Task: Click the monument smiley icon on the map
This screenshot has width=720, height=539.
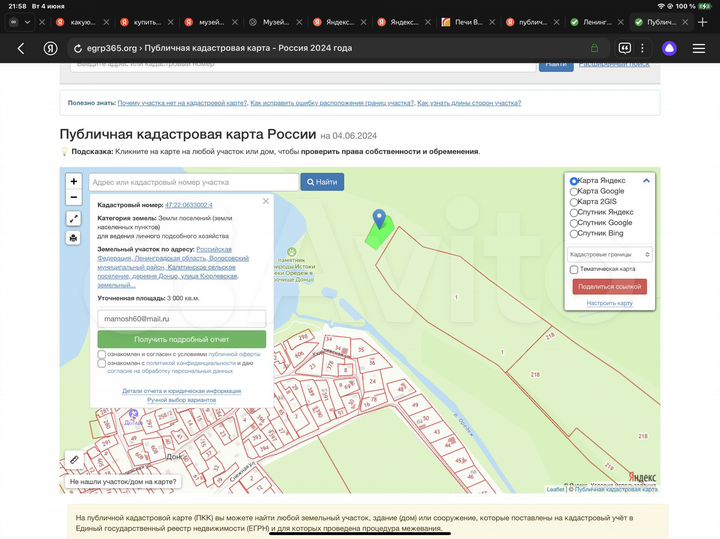Action: pyautogui.click(x=292, y=252)
